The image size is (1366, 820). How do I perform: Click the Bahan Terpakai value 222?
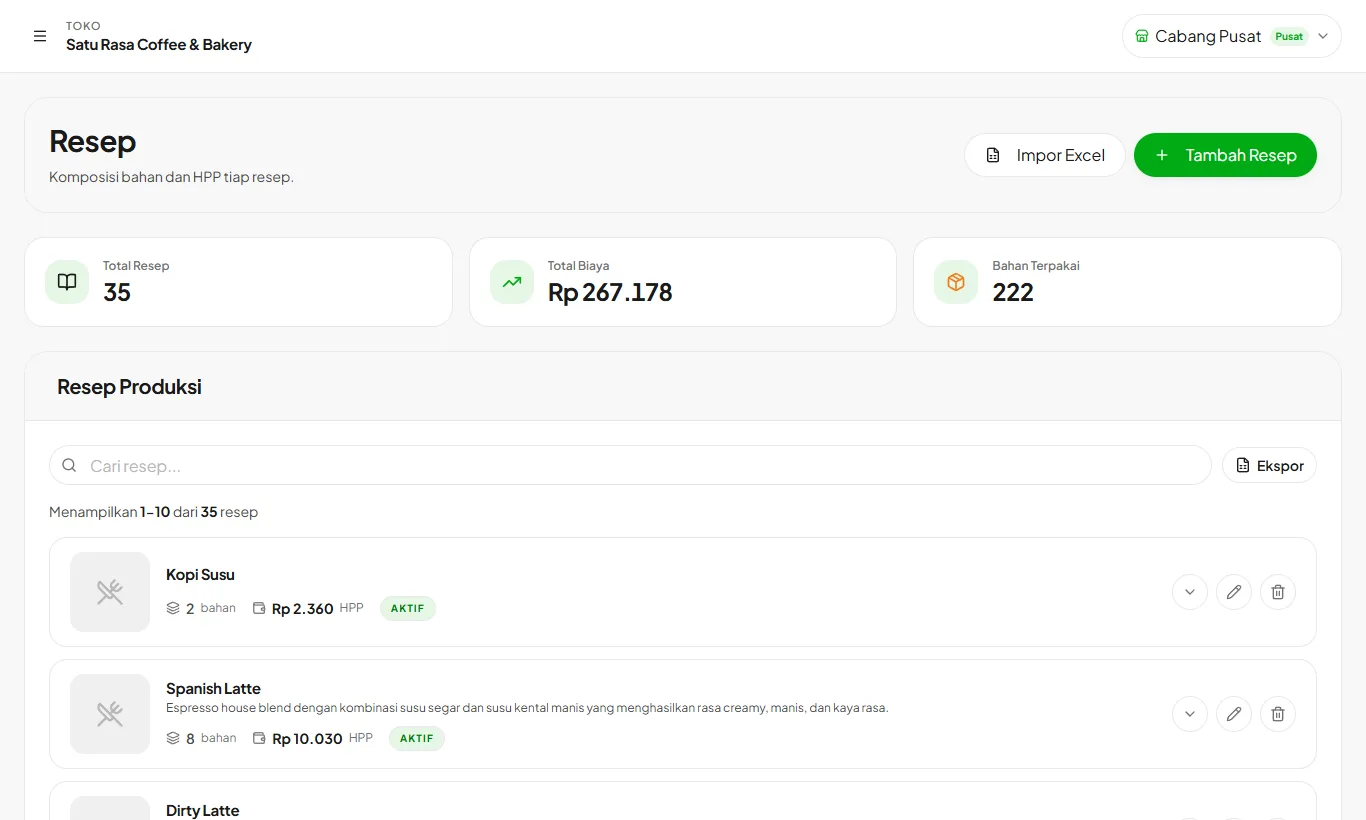coord(1013,292)
